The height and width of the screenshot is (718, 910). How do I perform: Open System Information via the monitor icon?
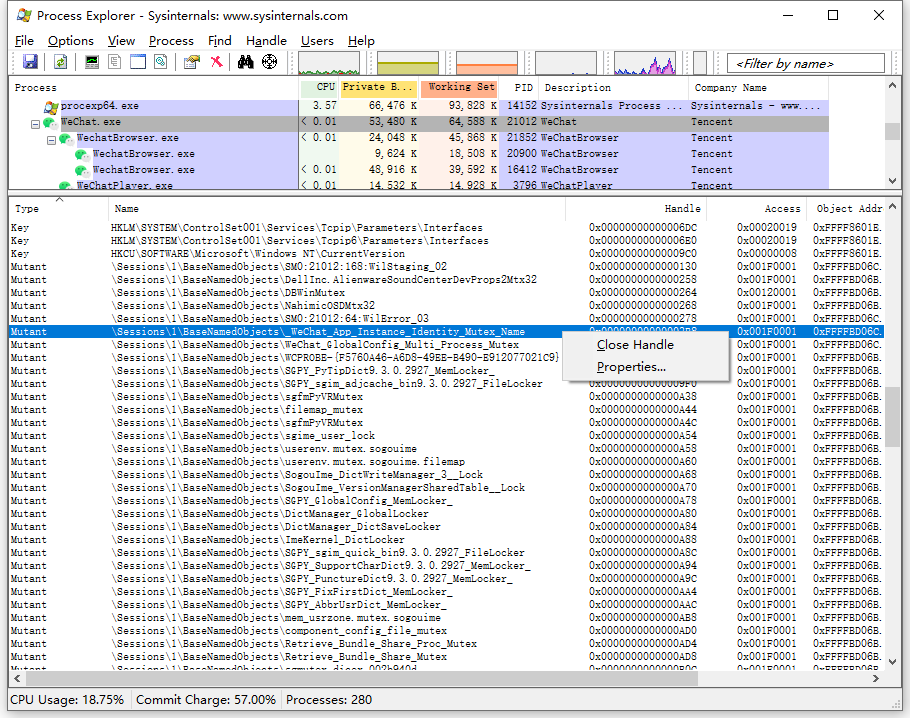(92, 62)
